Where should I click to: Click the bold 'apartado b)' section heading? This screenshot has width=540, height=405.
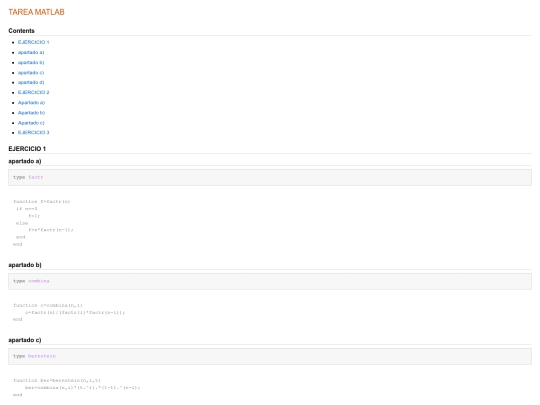pyautogui.click(x=25, y=265)
